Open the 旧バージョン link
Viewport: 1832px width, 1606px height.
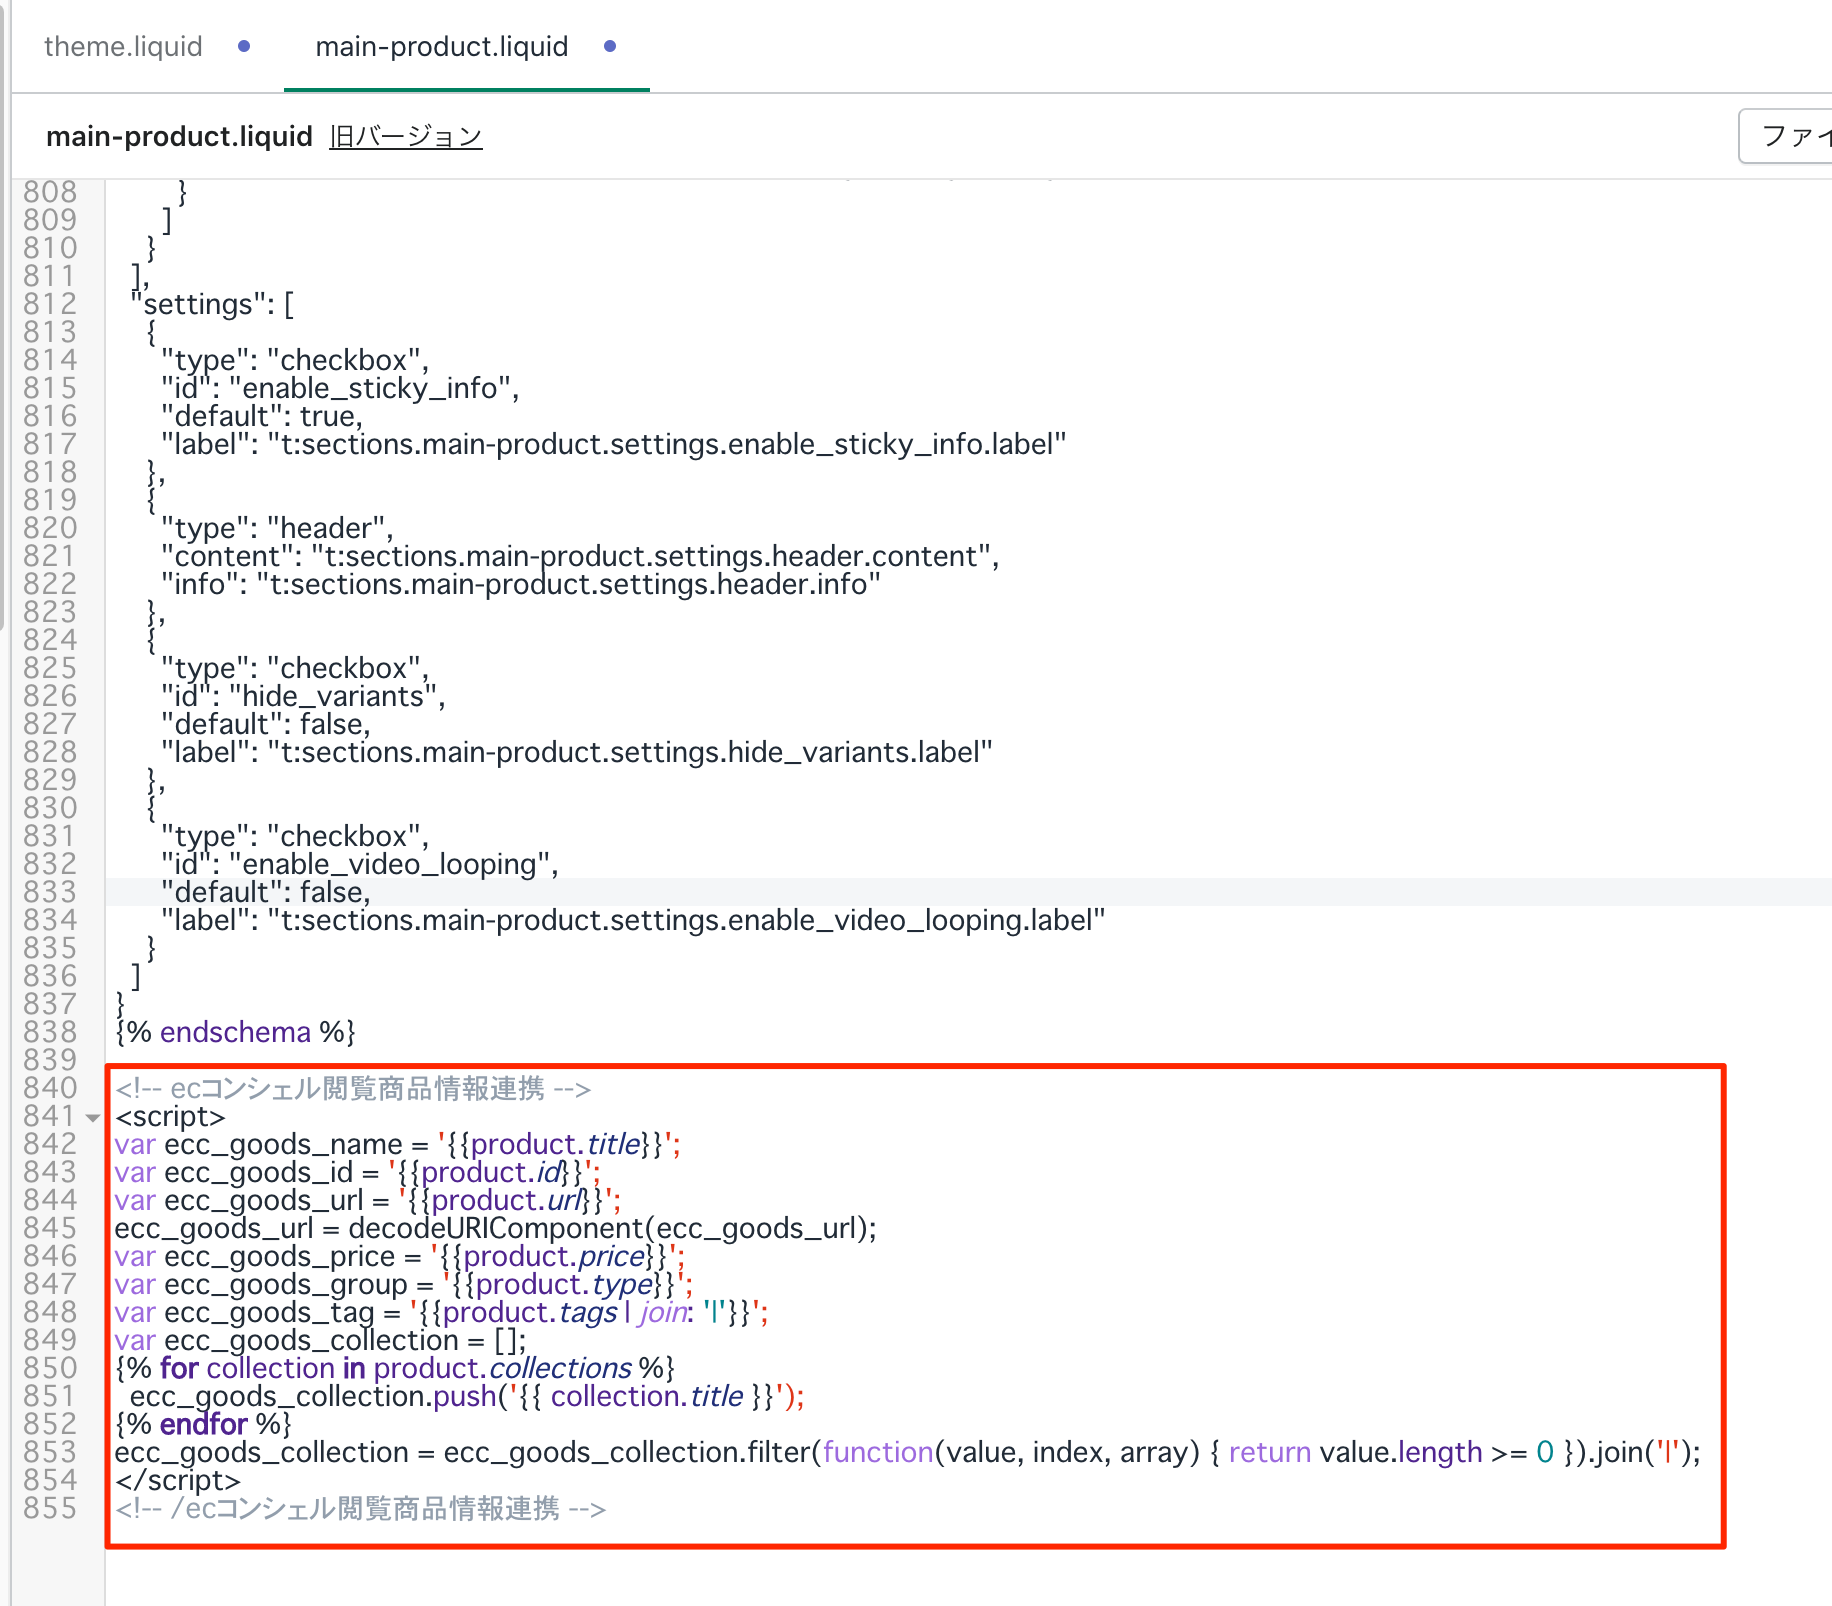click(x=406, y=136)
